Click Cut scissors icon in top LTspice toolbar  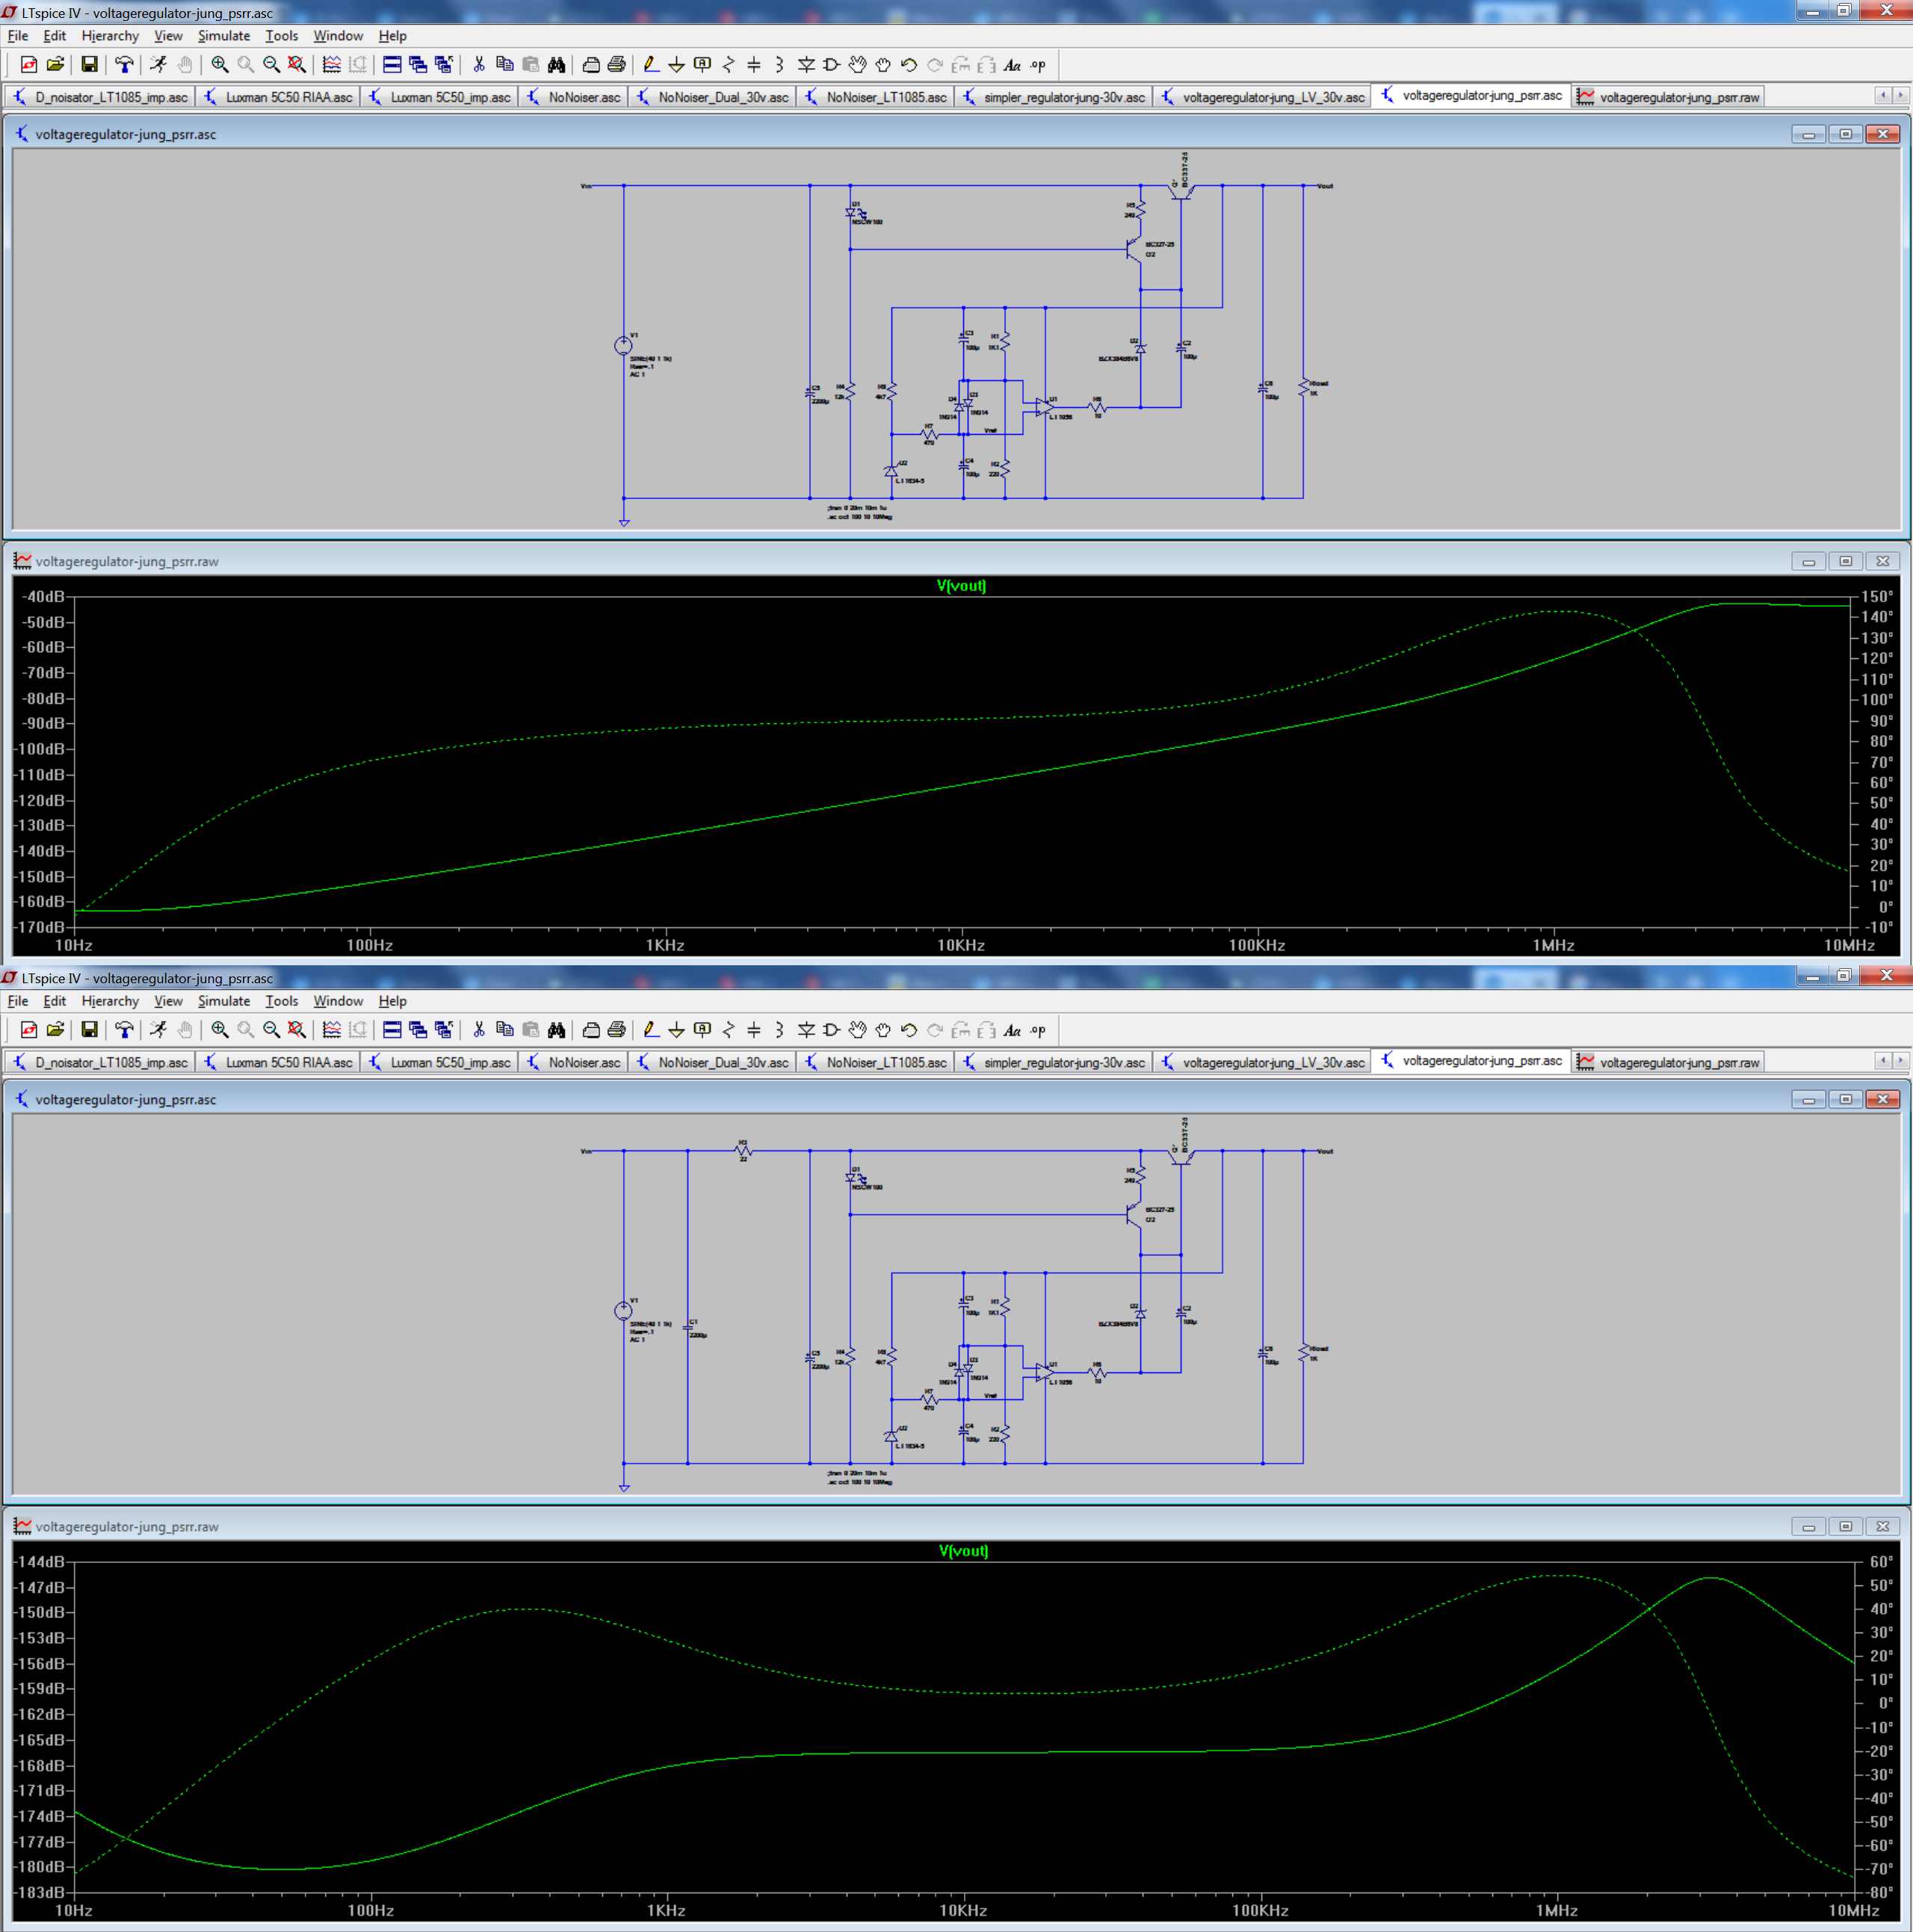click(479, 65)
